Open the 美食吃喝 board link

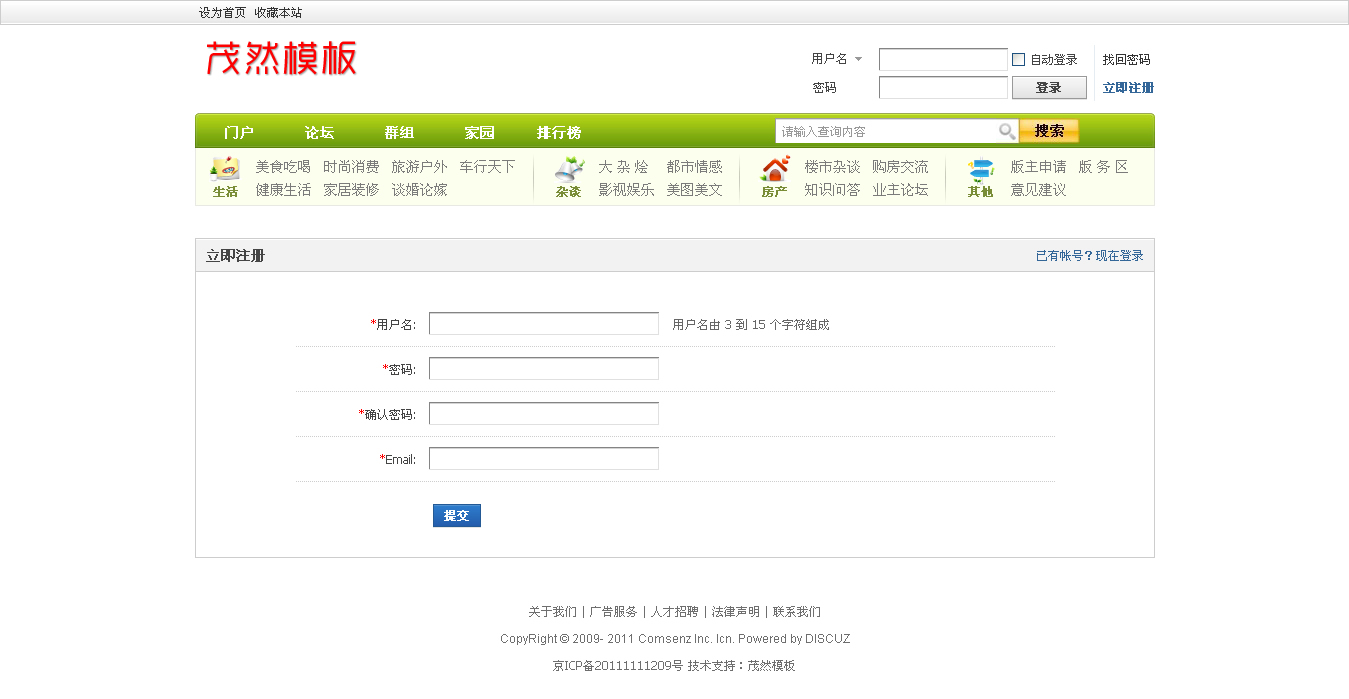point(283,167)
